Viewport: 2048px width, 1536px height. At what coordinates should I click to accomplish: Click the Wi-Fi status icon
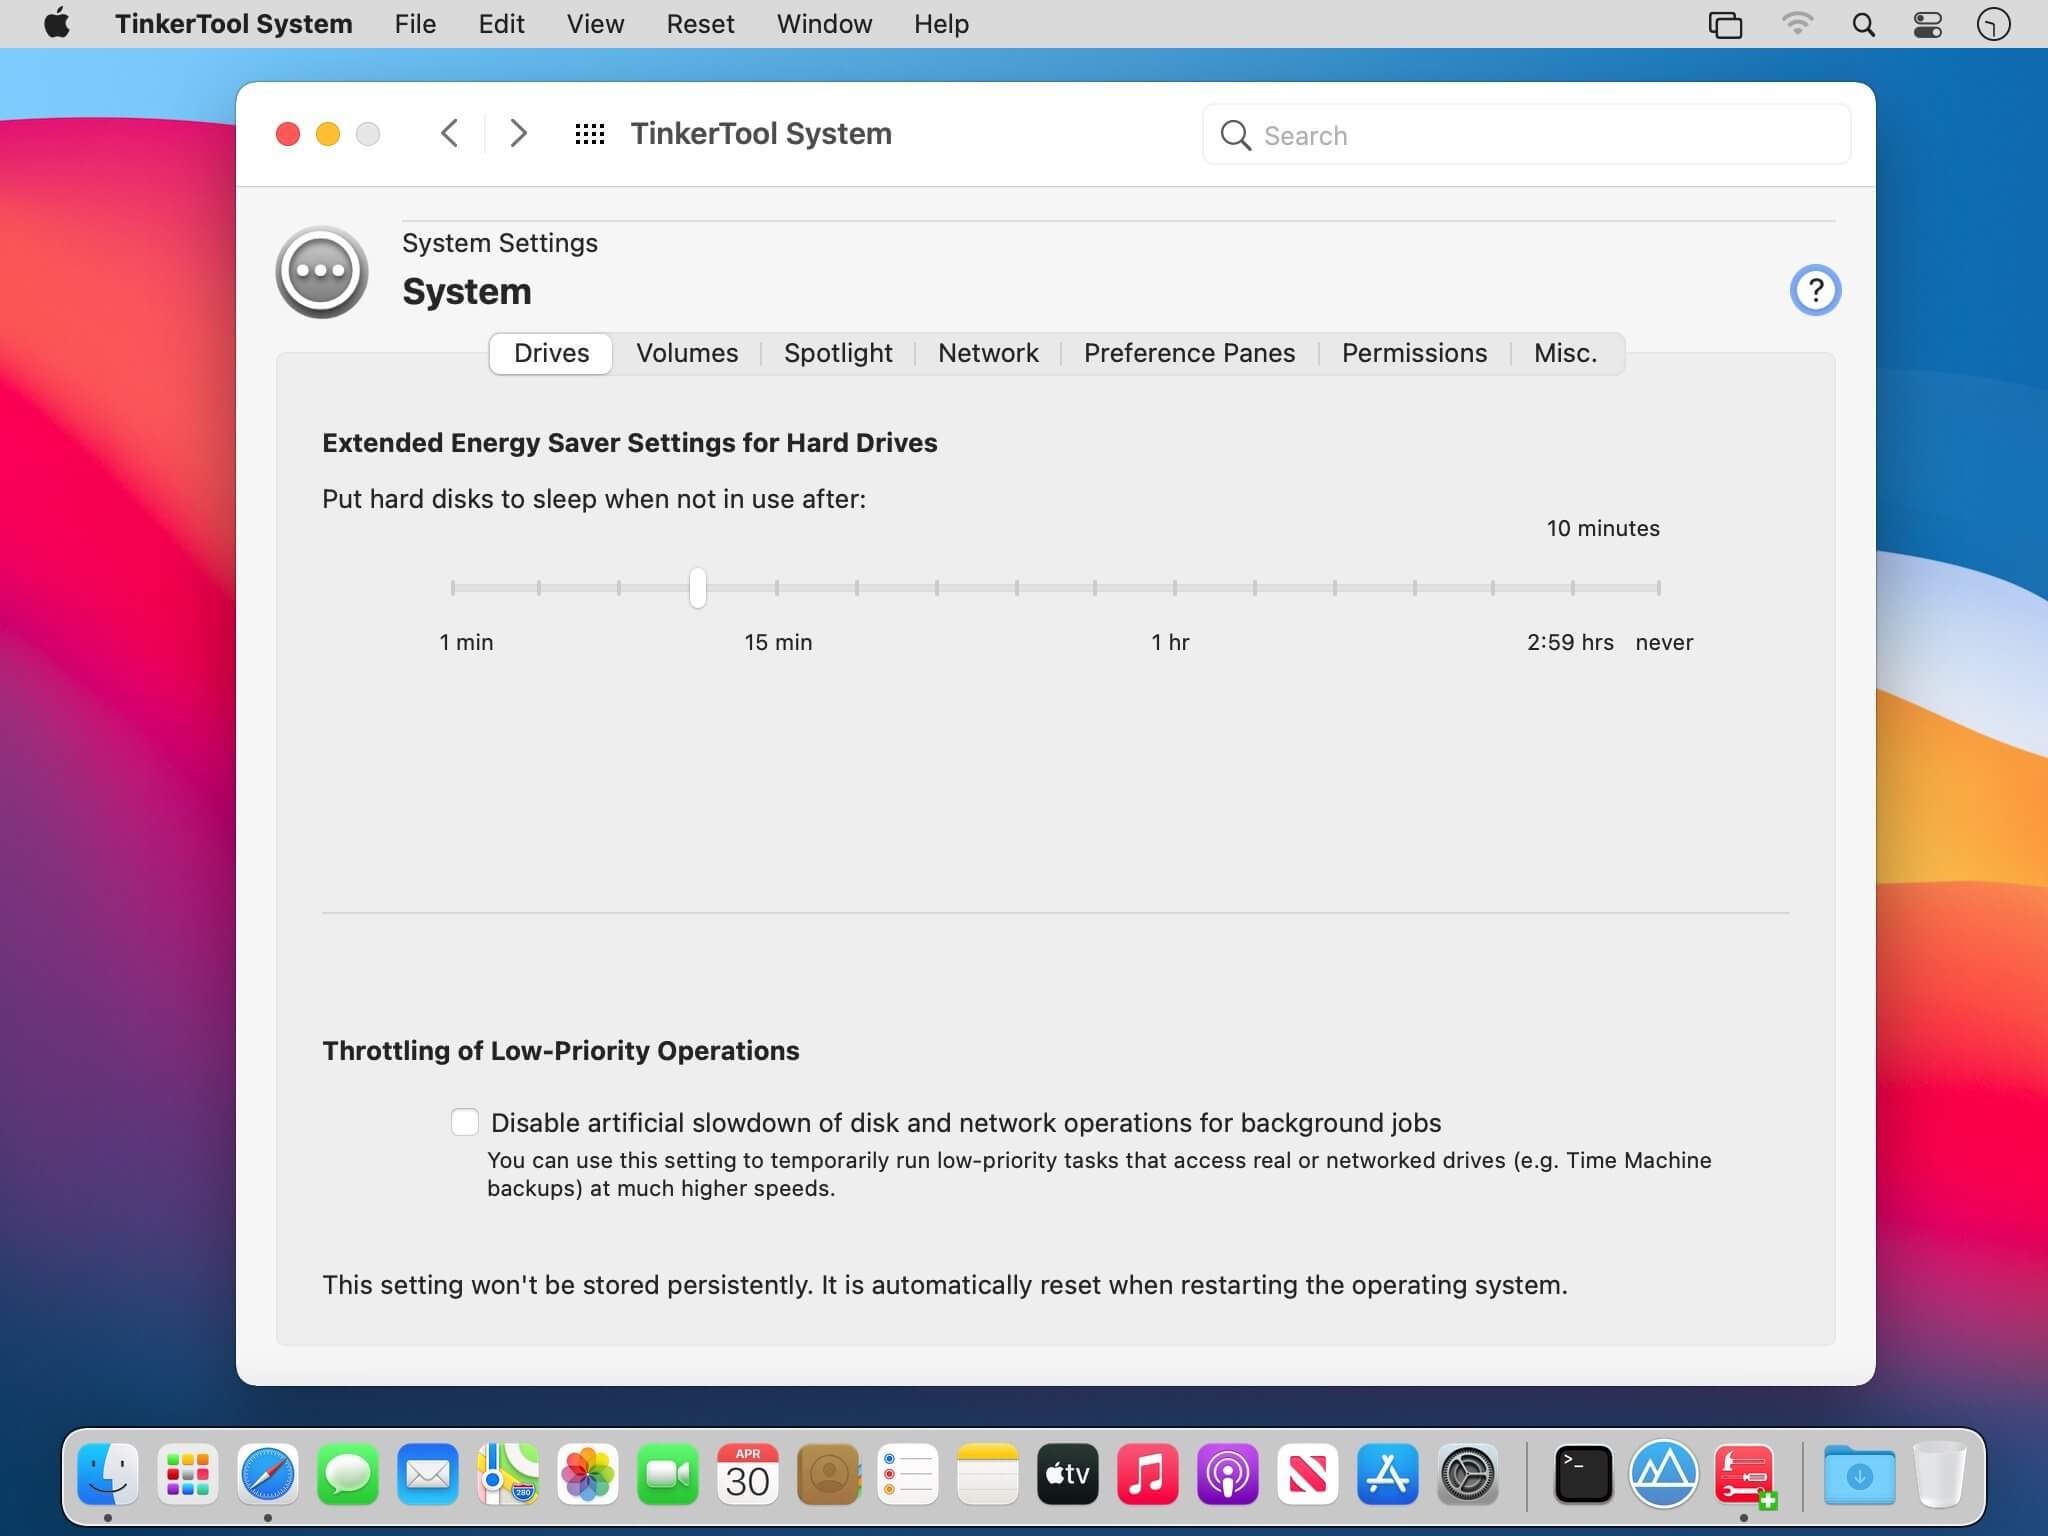pos(1797,24)
